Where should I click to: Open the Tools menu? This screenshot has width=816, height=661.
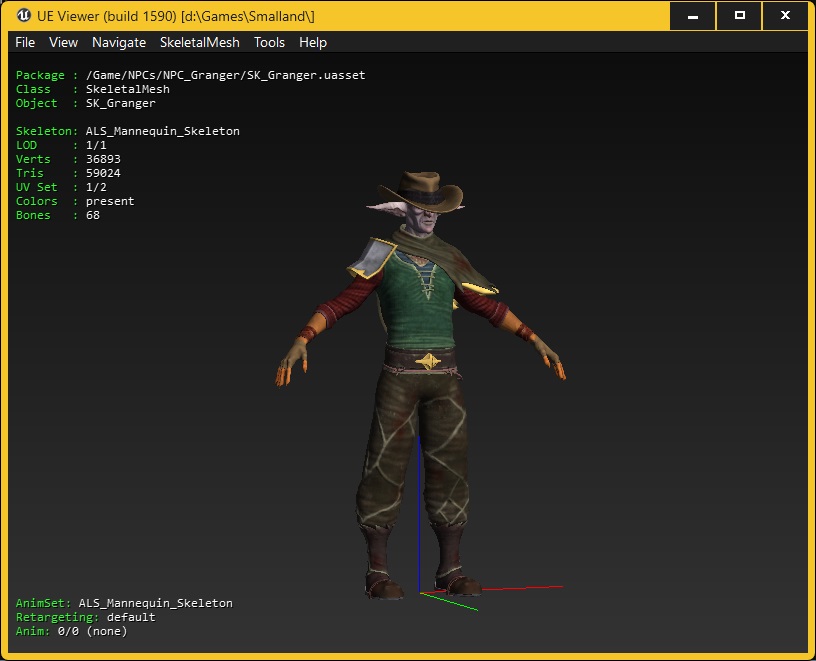click(269, 42)
